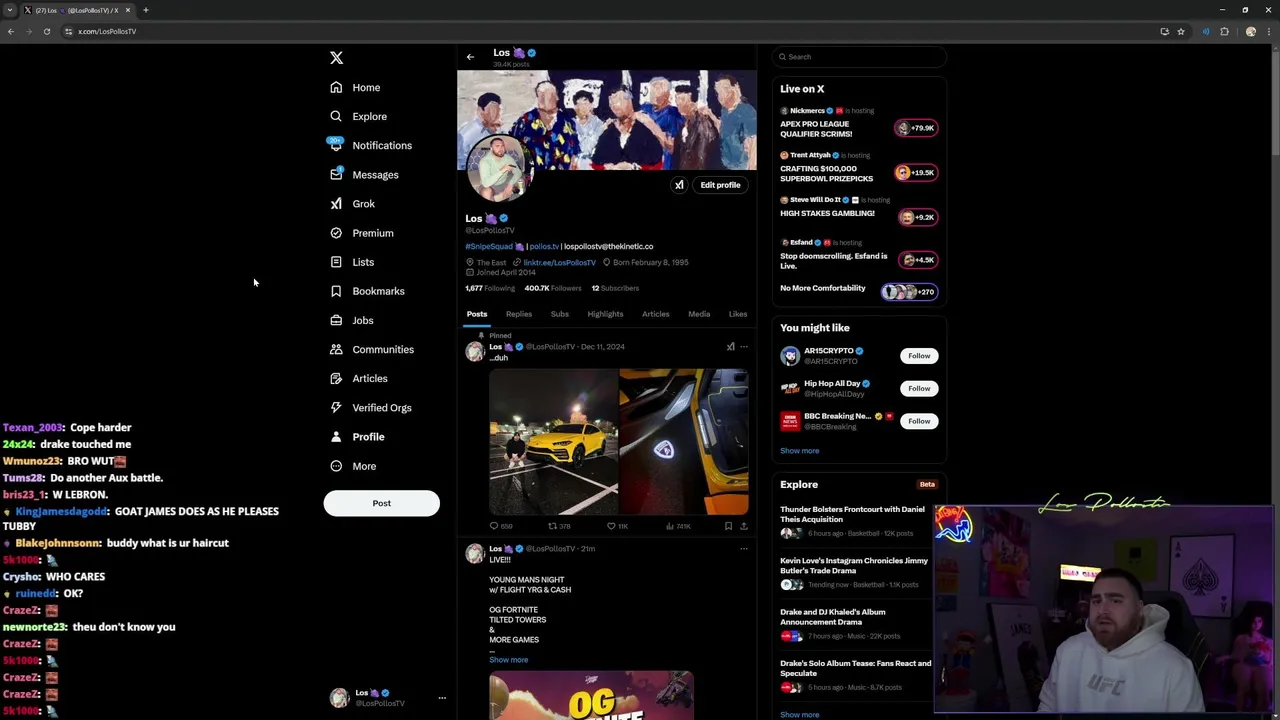Viewport: 1280px width, 720px height.
Task: Switch to the Media tab
Action: coord(699,314)
